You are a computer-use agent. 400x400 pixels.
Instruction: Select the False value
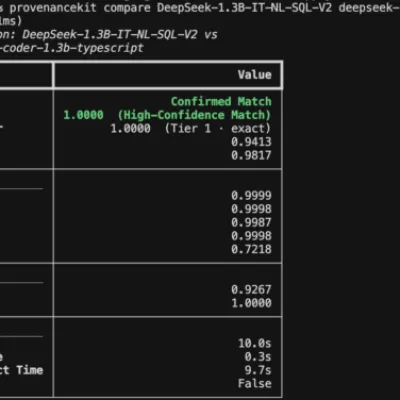(x=255, y=383)
